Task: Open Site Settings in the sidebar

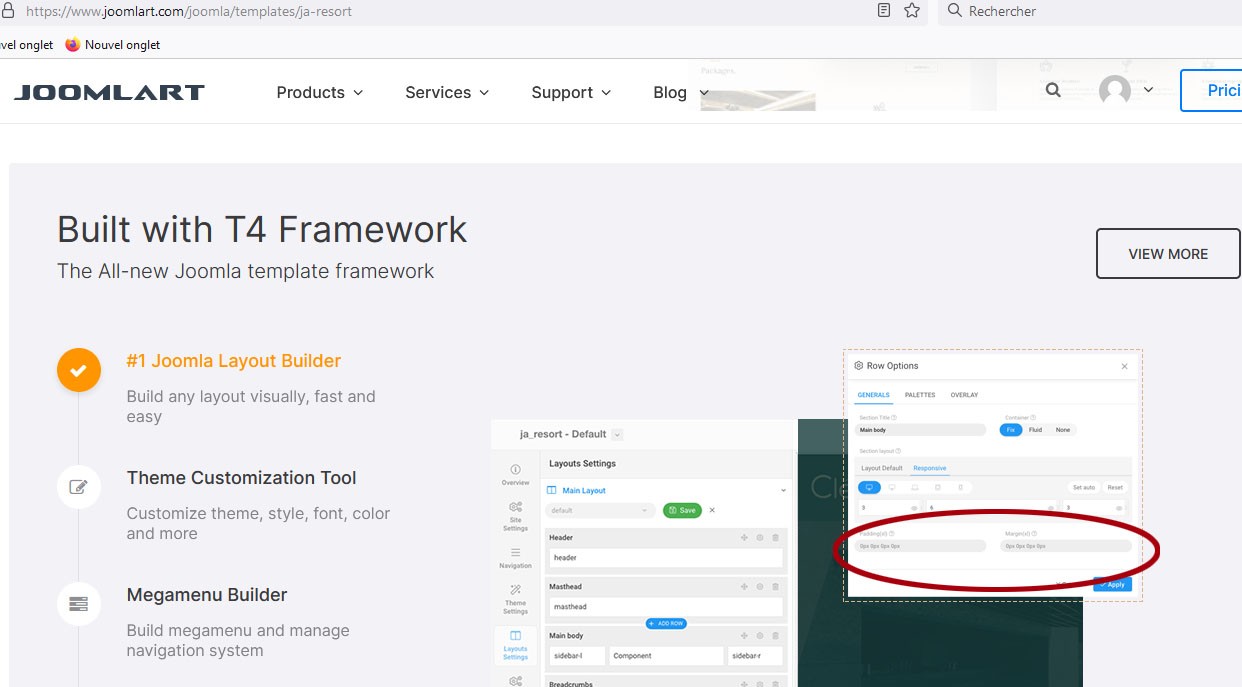Action: click(515, 515)
